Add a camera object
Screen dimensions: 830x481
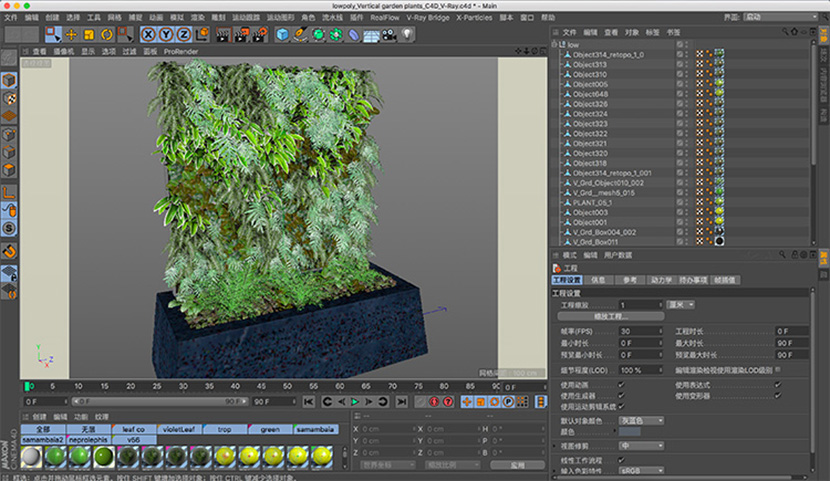pos(390,35)
